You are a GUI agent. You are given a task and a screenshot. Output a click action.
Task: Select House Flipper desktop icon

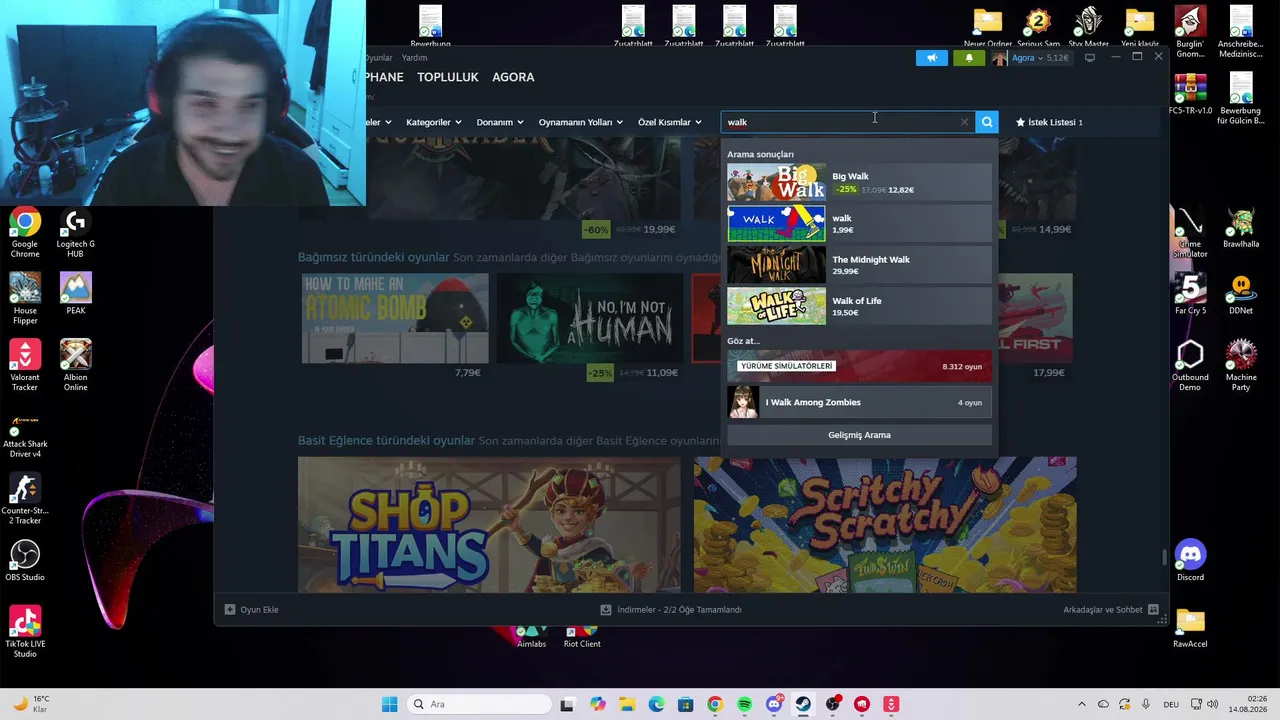pyautogui.click(x=25, y=299)
